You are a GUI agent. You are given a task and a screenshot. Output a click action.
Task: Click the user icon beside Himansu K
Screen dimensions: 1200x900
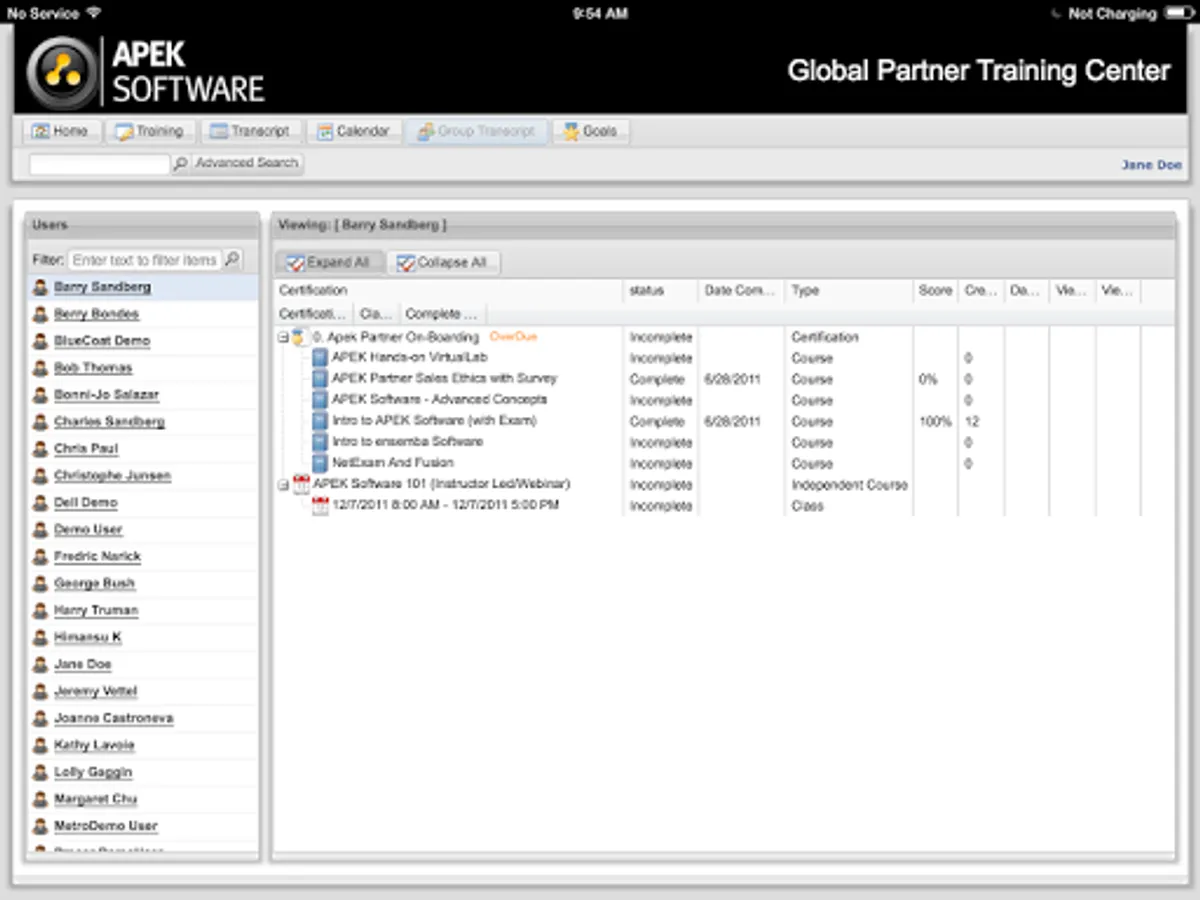coord(40,638)
